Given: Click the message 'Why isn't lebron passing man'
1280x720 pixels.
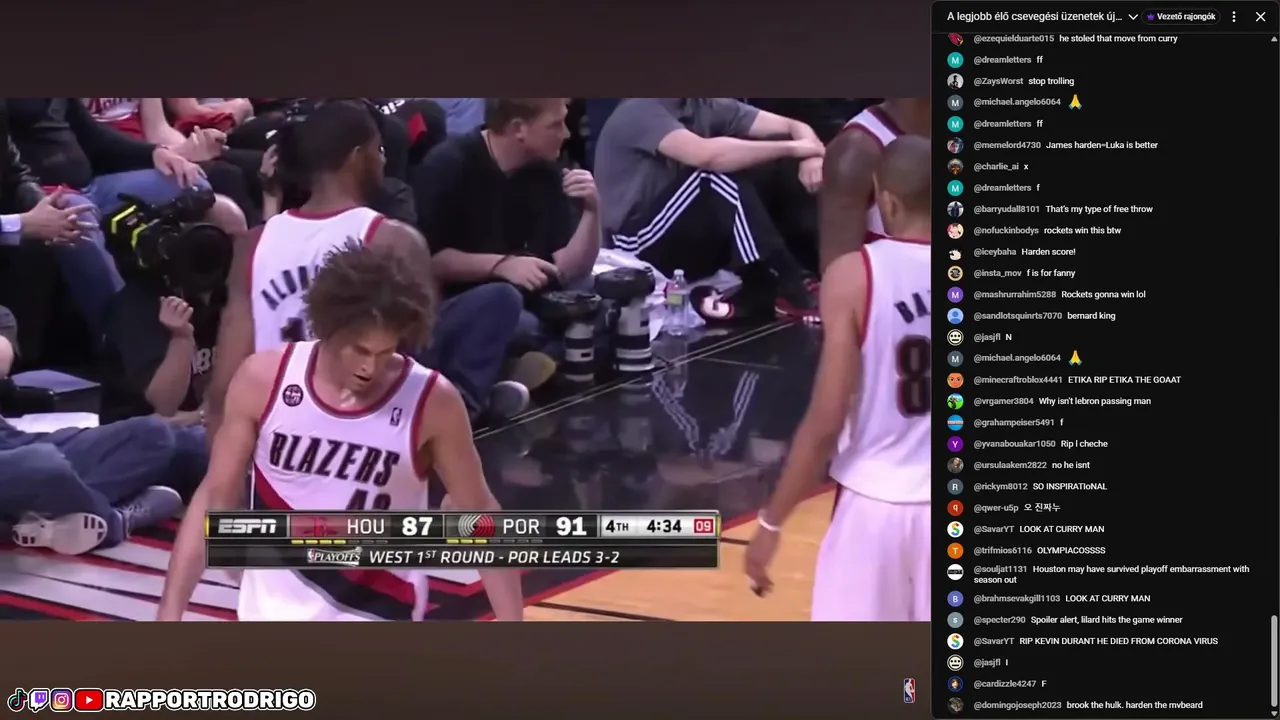Looking at the screenshot, I should pos(1094,401).
